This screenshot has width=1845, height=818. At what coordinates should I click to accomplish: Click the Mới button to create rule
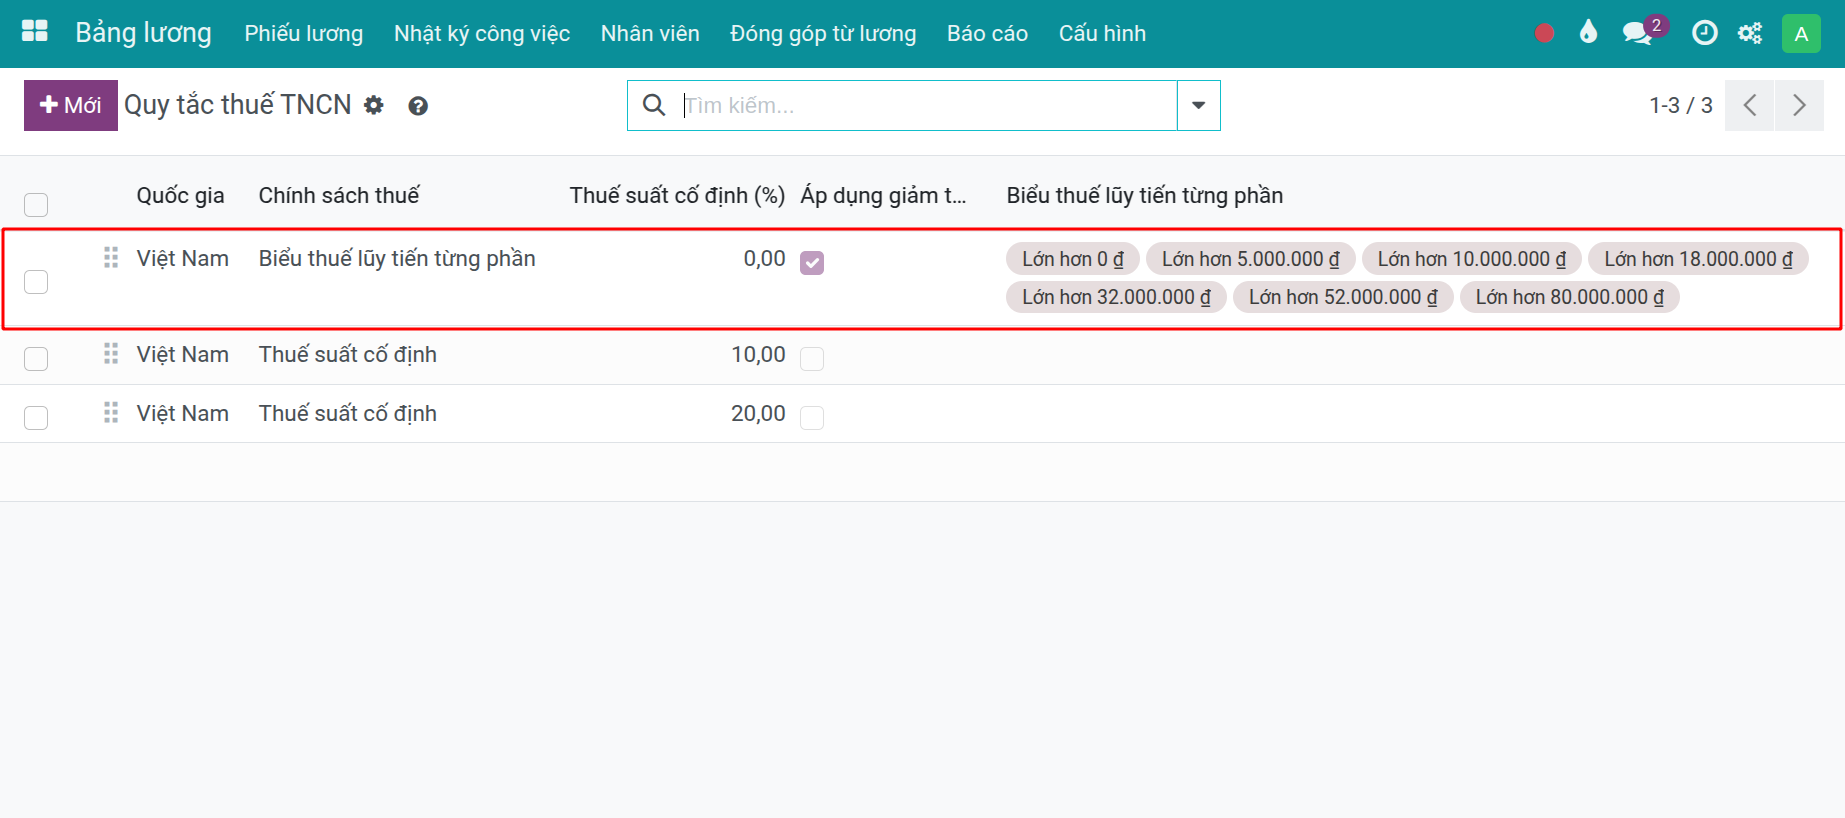71,105
